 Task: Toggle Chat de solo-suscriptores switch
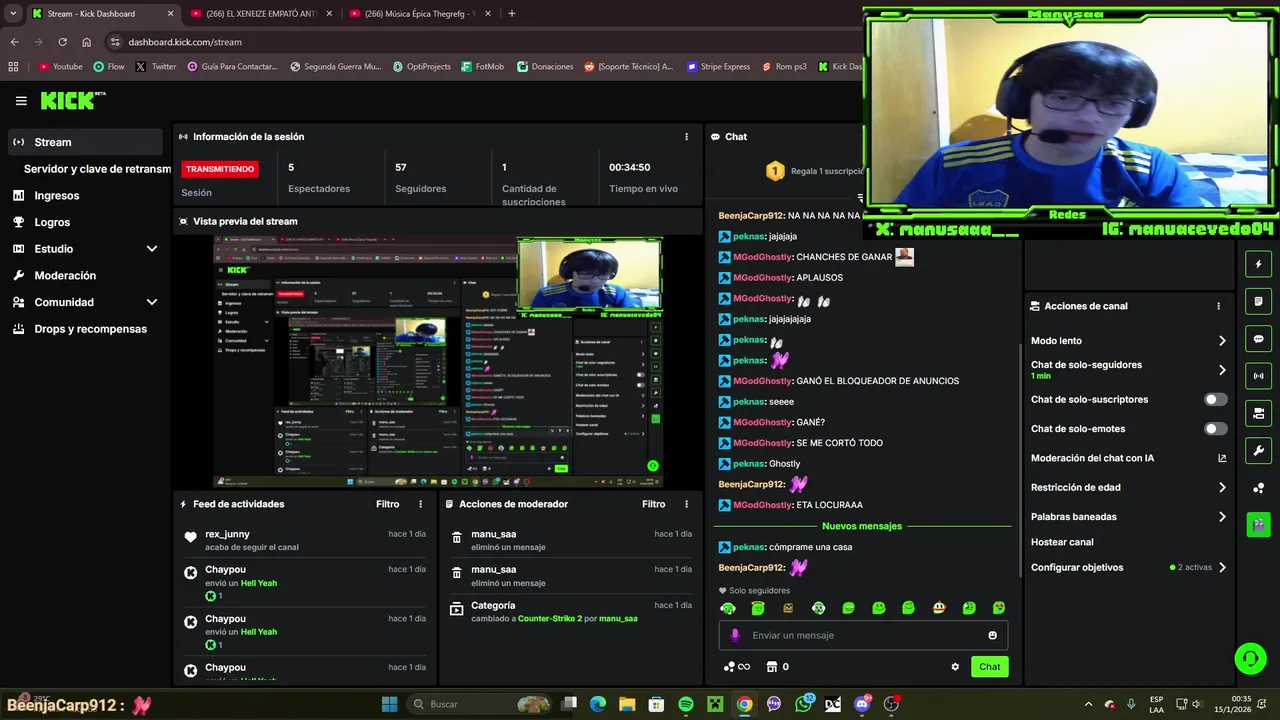tap(1215, 399)
